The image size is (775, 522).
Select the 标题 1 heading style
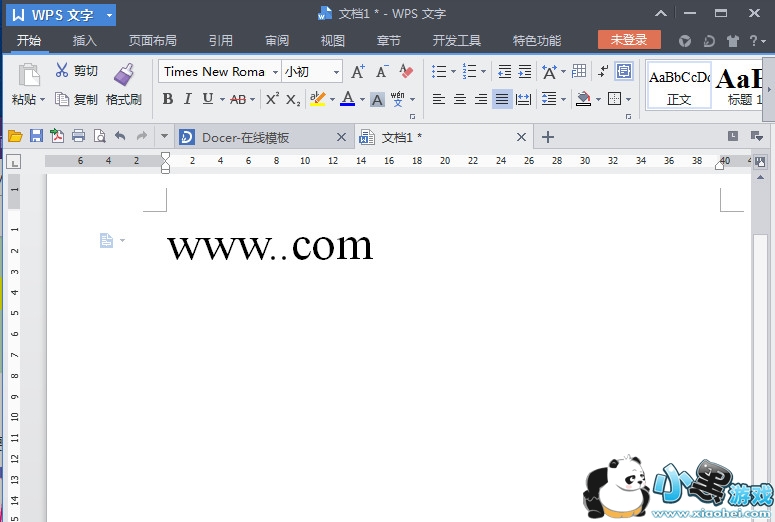[739, 85]
